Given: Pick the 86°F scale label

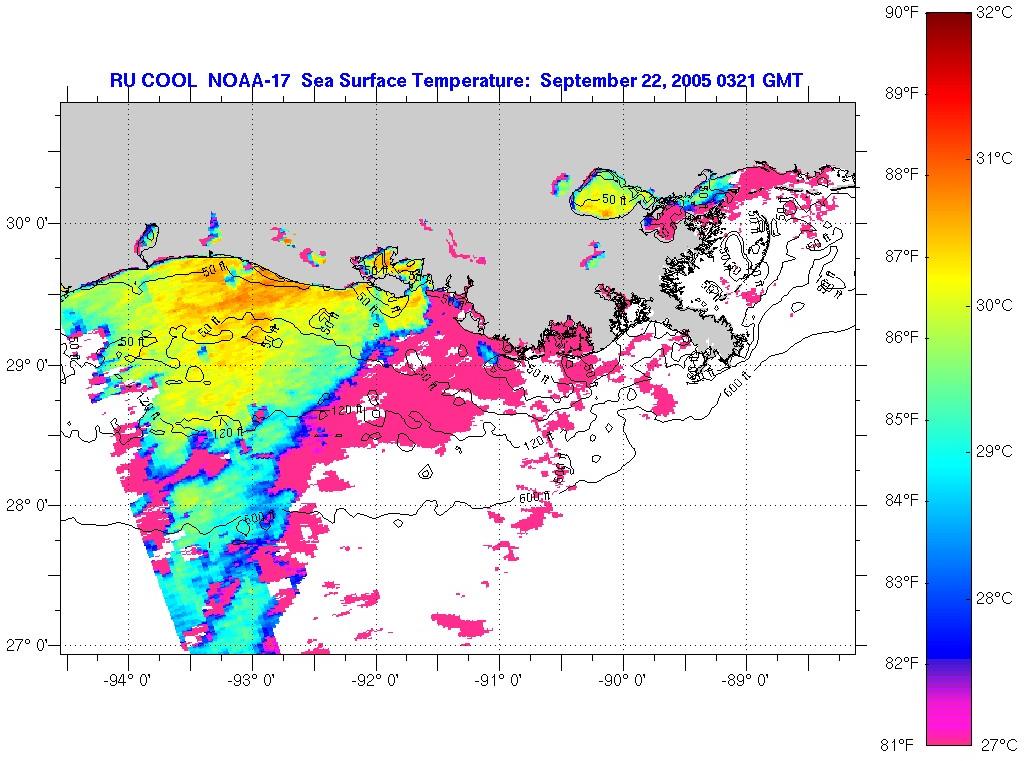Looking at the screenshot, I should 902,337.
